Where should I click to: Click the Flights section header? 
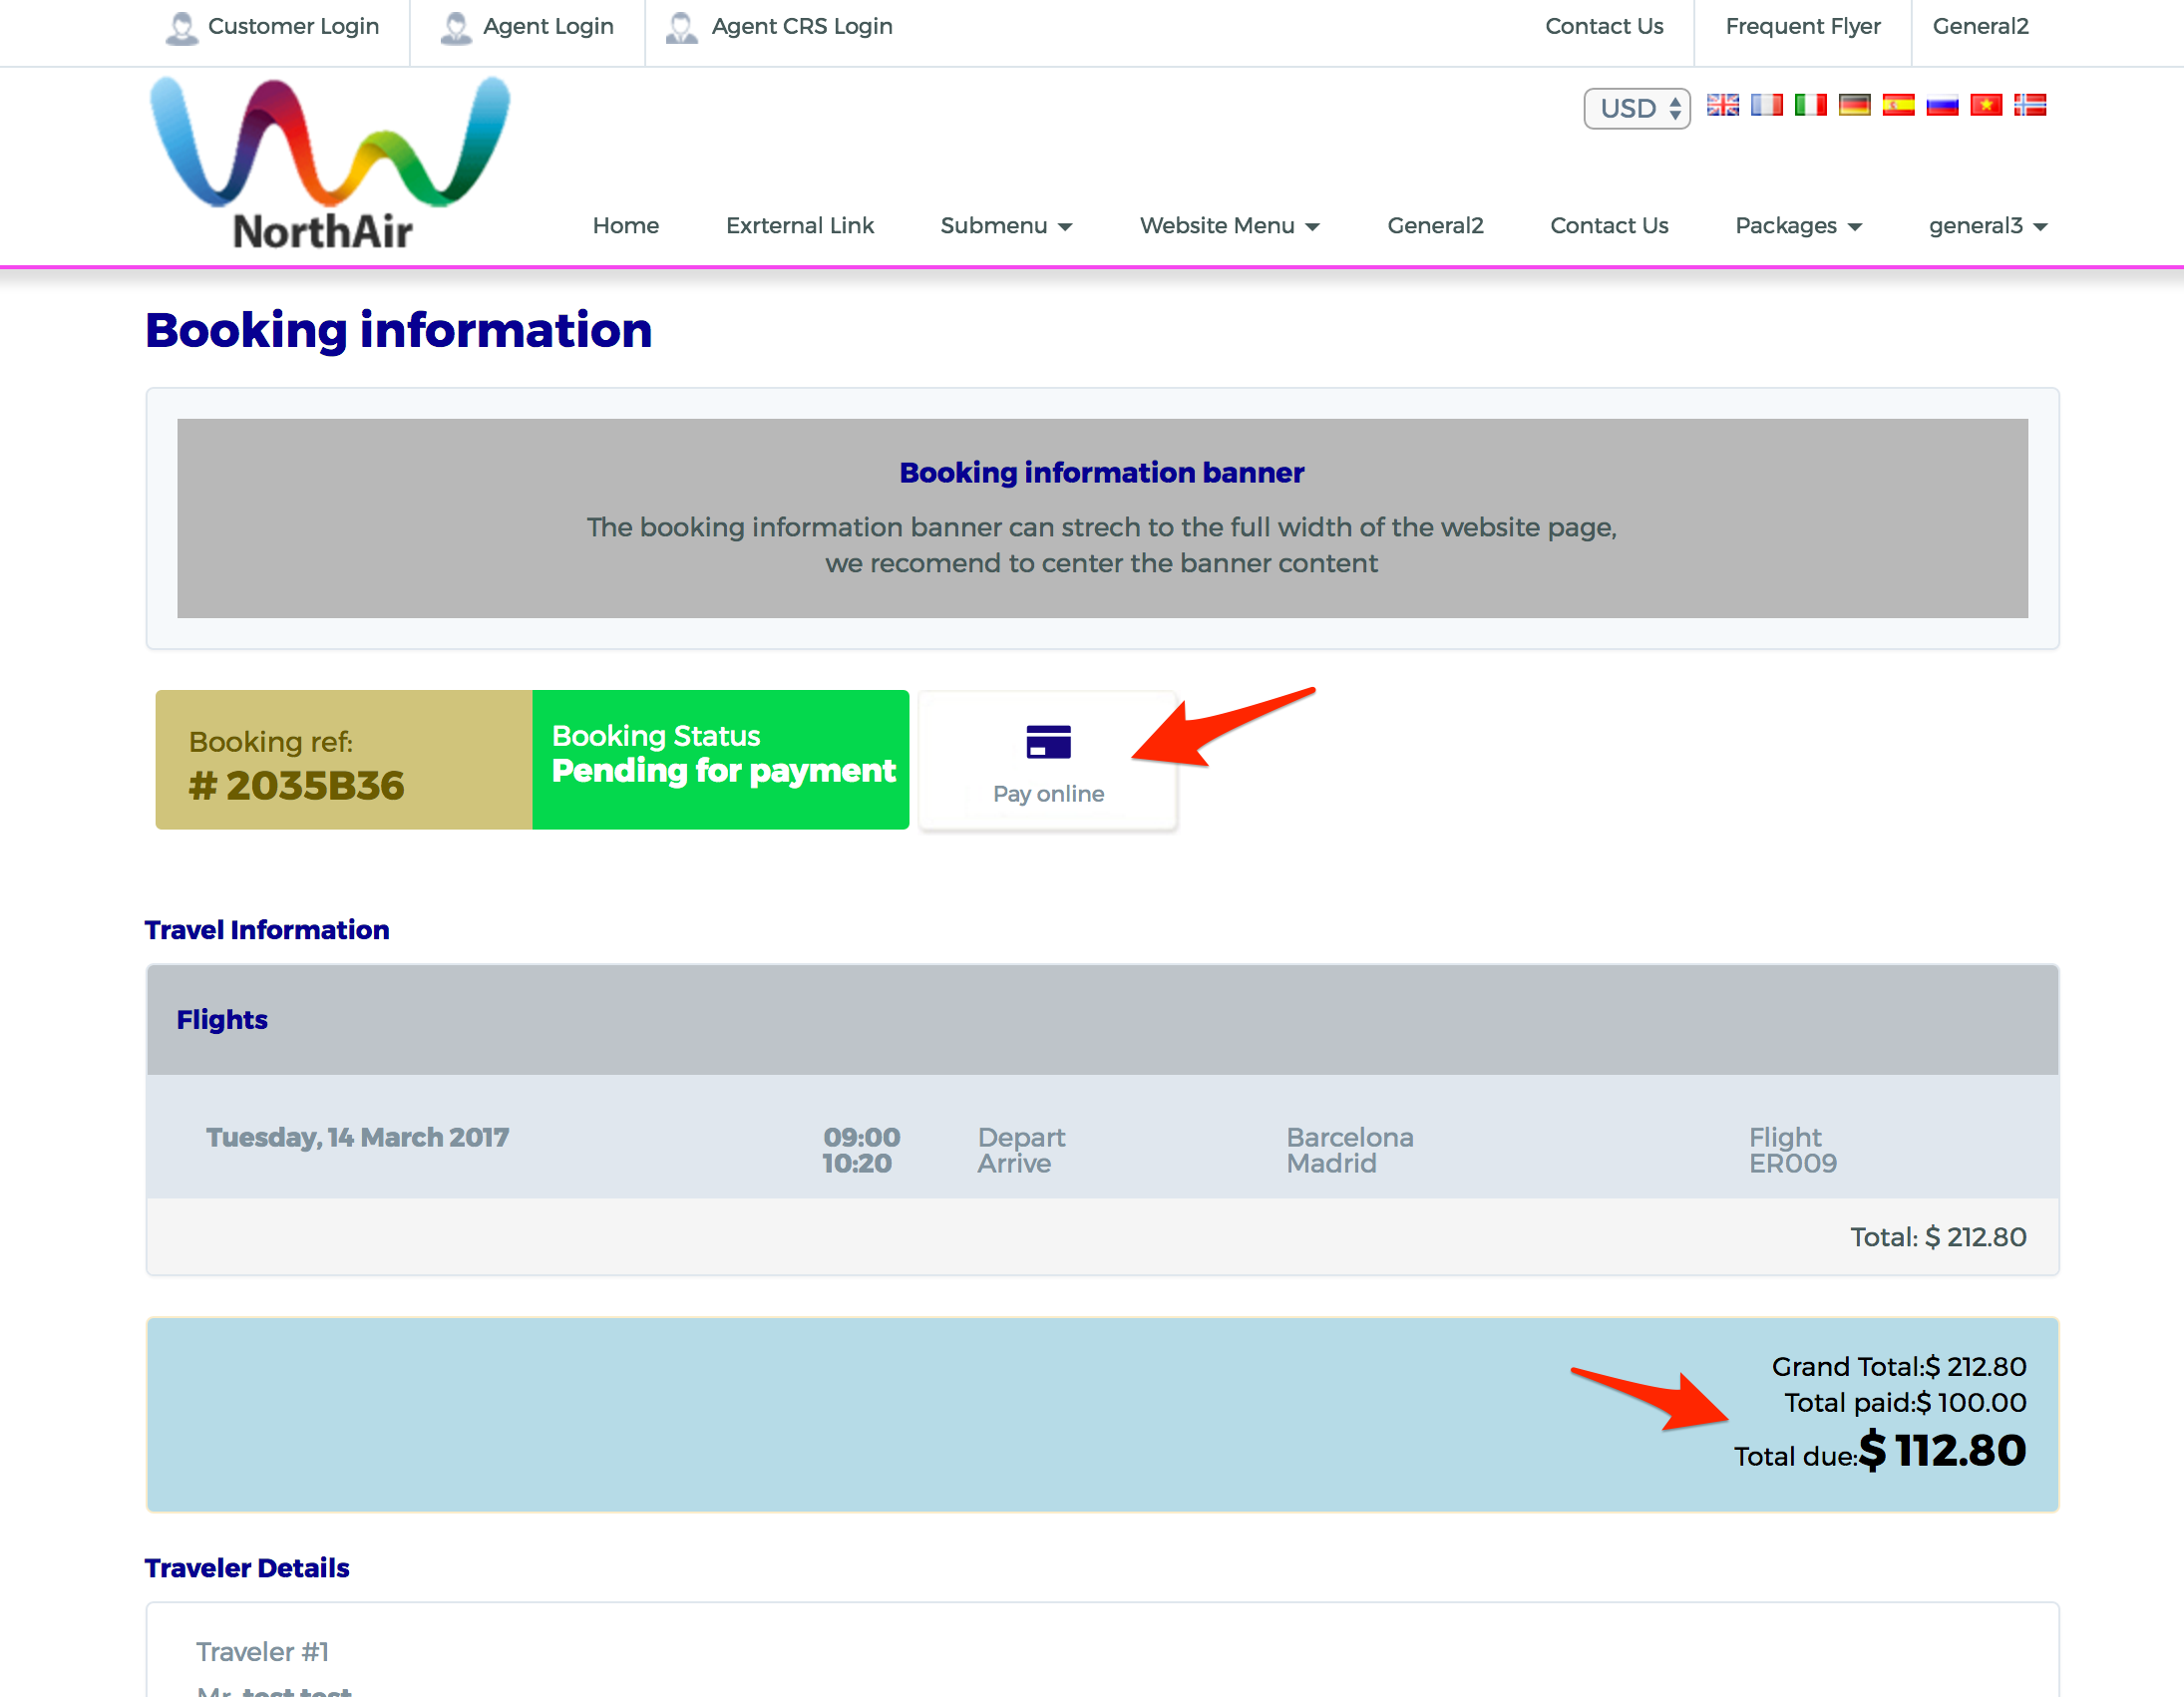click(1102, 1020)
